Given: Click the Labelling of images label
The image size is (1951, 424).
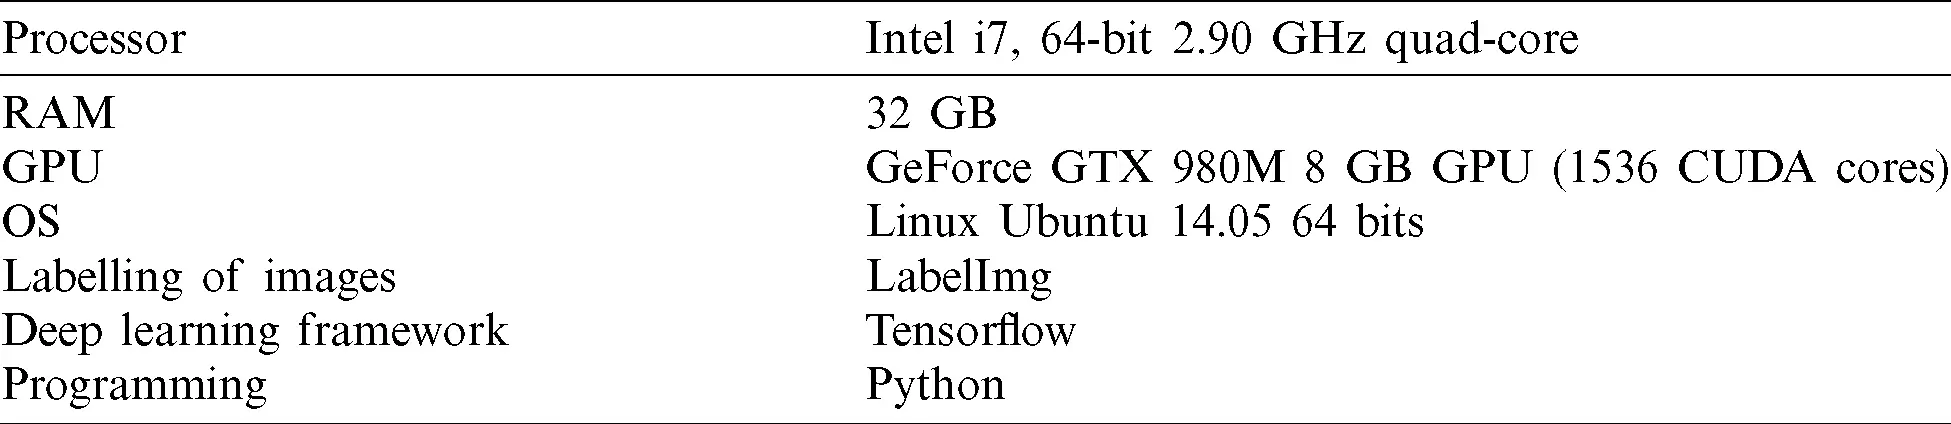Looking at the screenshot, I should 199,277.
